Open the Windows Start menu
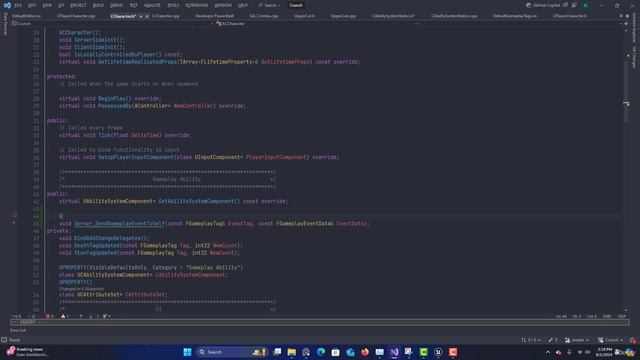 [187, 352]
